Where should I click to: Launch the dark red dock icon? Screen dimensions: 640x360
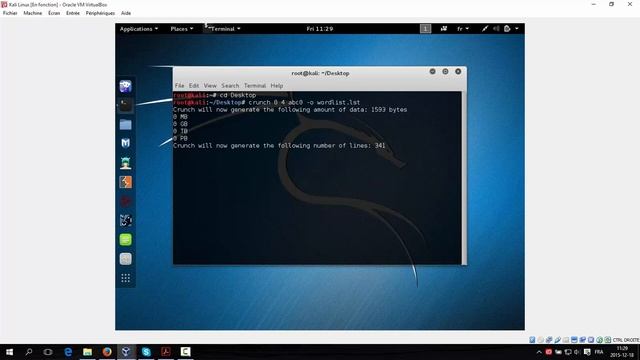[126, 201]
